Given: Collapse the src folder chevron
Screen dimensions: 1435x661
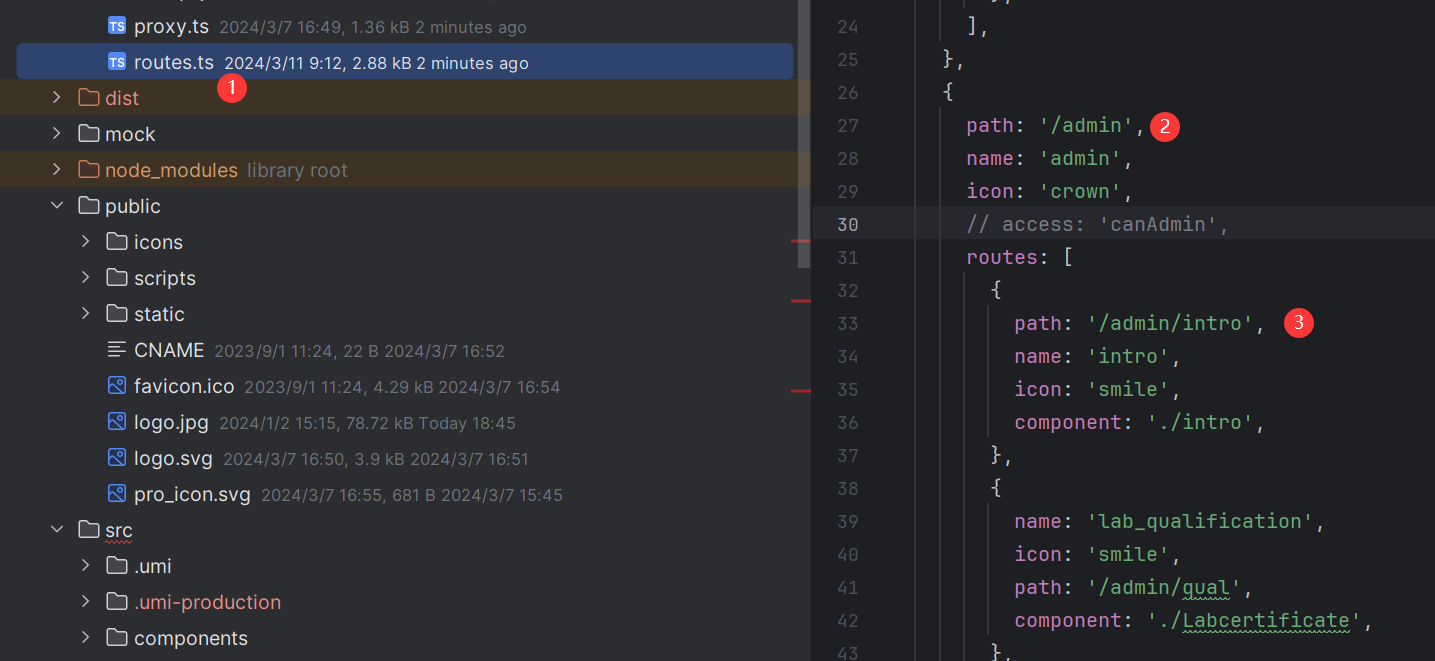Looking at the screenshot, I should [57, 530].
